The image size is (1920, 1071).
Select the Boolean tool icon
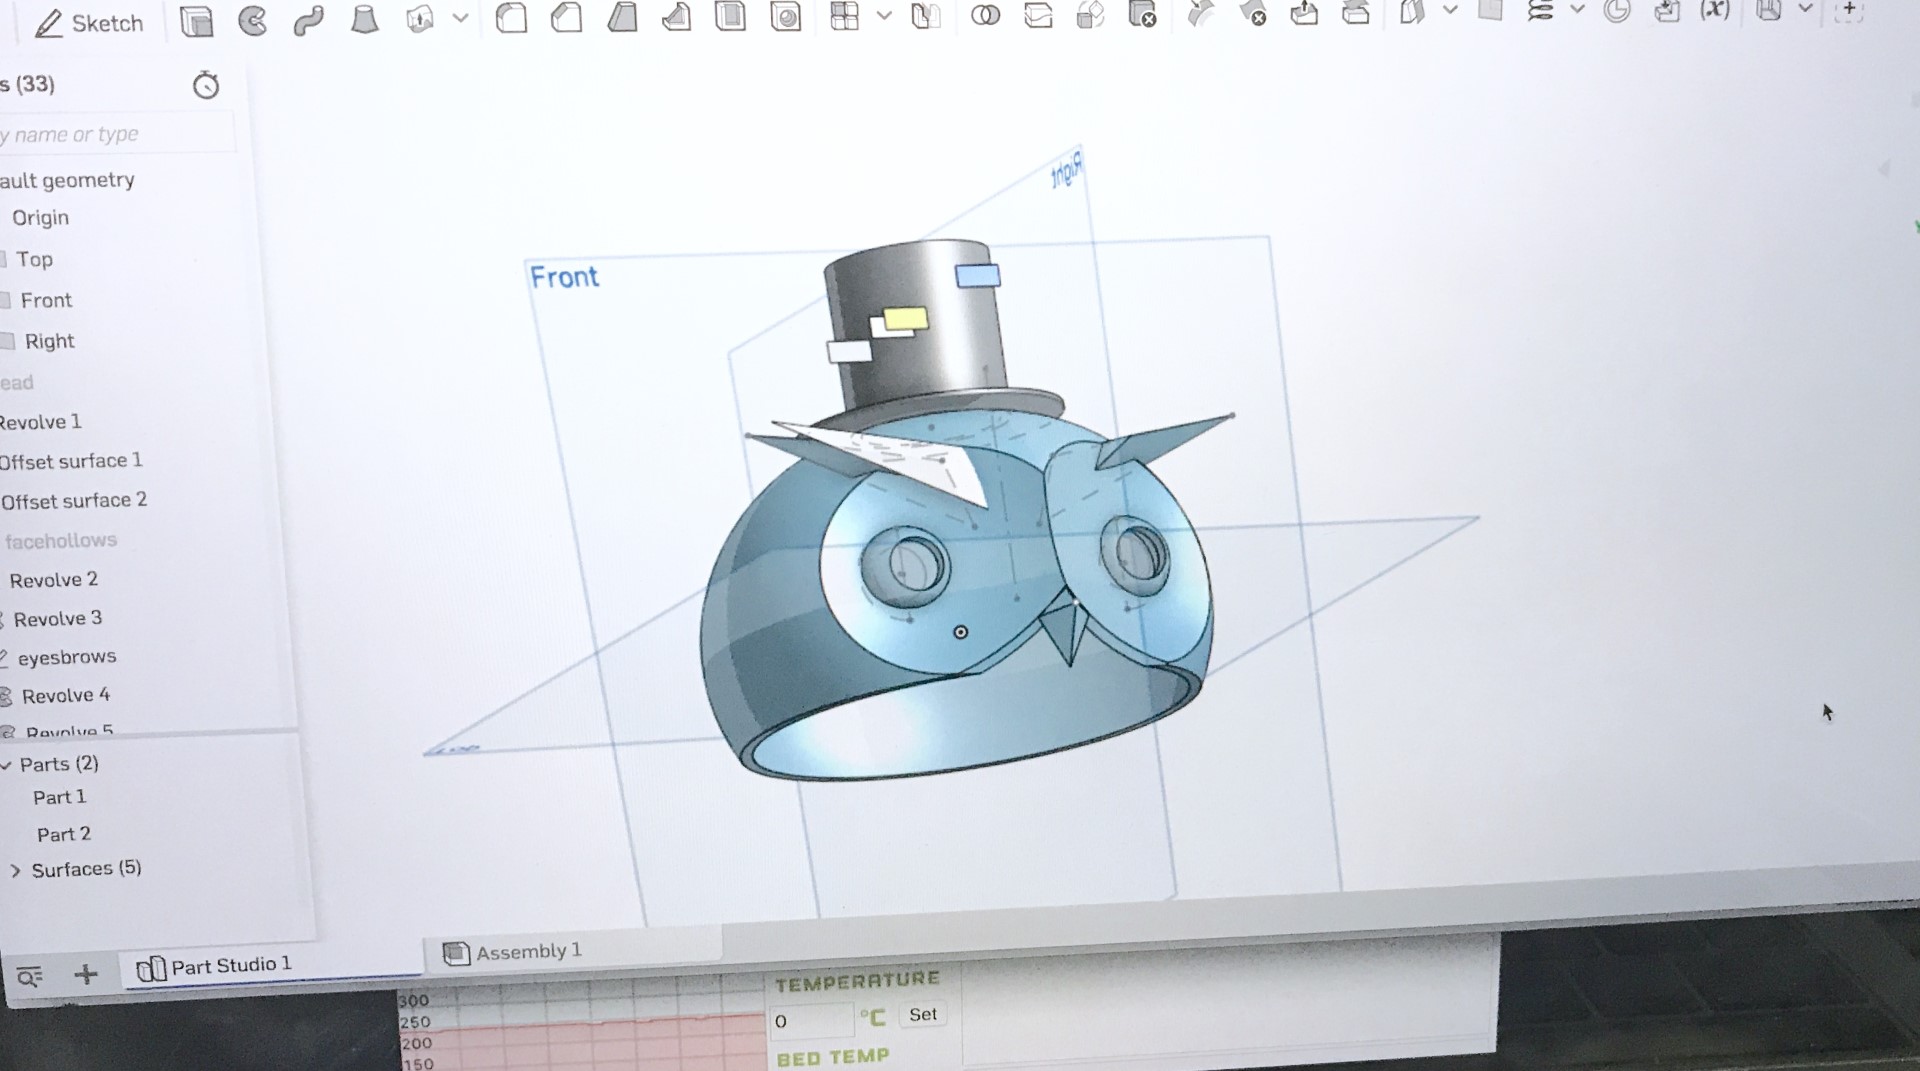tap(985, 15)
